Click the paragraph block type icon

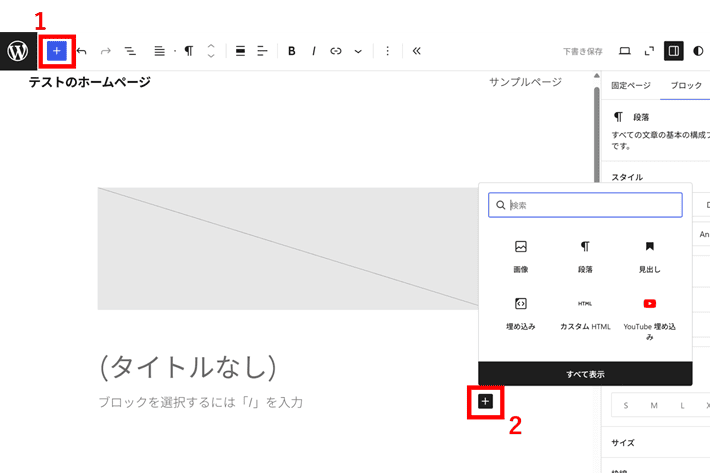(189, 51)
